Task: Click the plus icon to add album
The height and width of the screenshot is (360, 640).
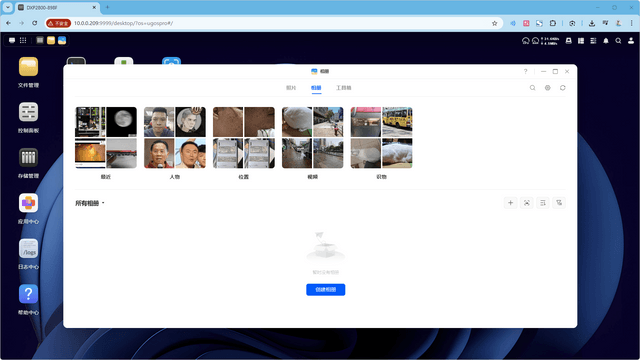Action: pos(510,203)
